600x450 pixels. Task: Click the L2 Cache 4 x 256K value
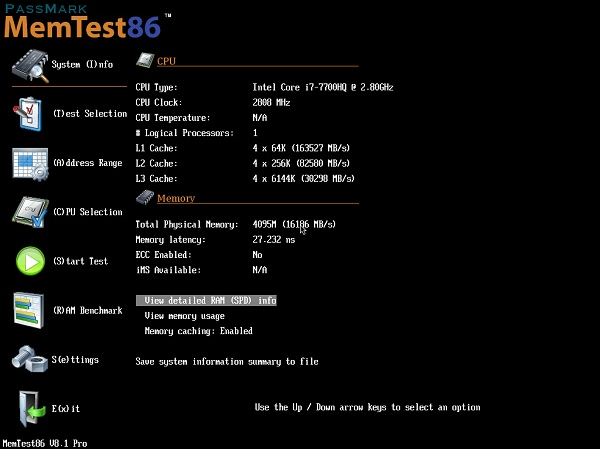click(301, 163)
